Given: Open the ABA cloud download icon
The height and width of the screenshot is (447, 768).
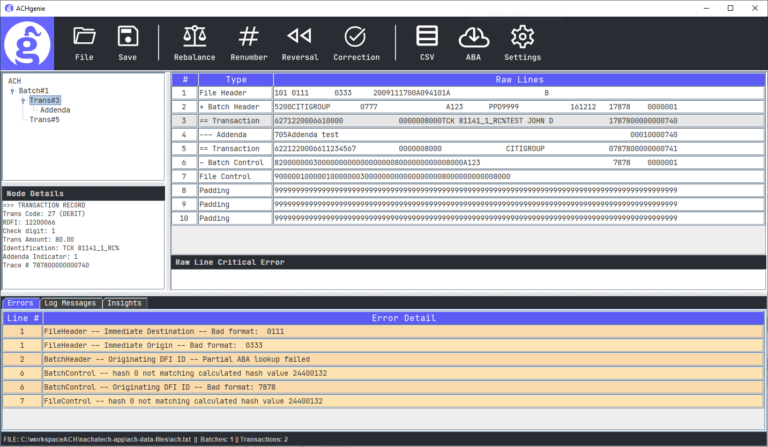Looking at the screenshot, I should point(472,37).
